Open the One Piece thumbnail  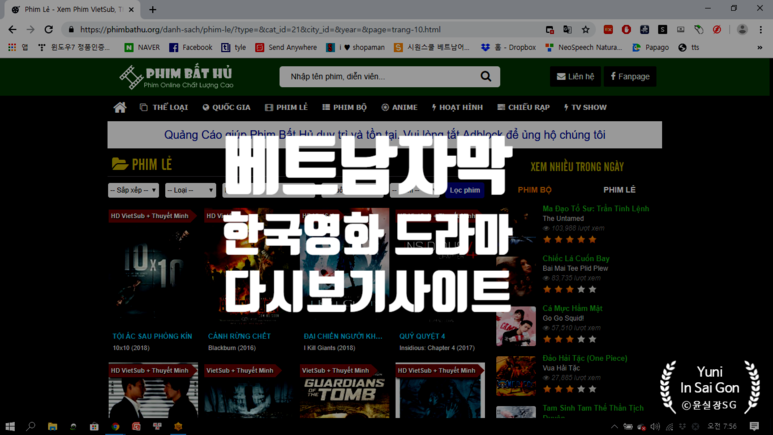tap(516, 376)
